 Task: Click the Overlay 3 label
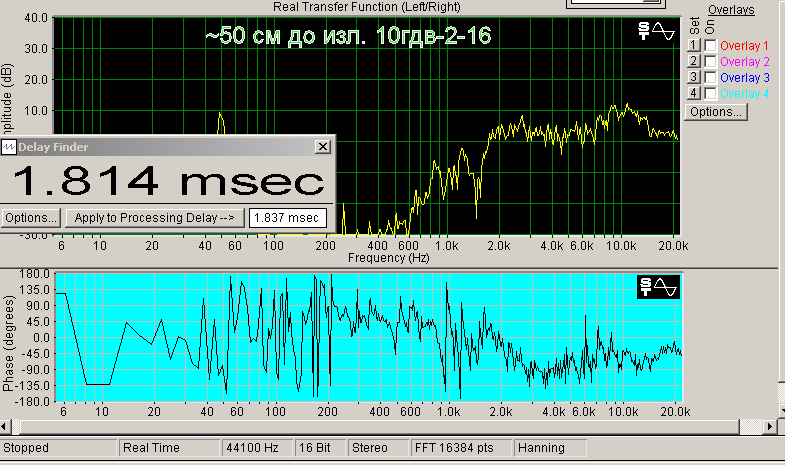coord(744,78)
